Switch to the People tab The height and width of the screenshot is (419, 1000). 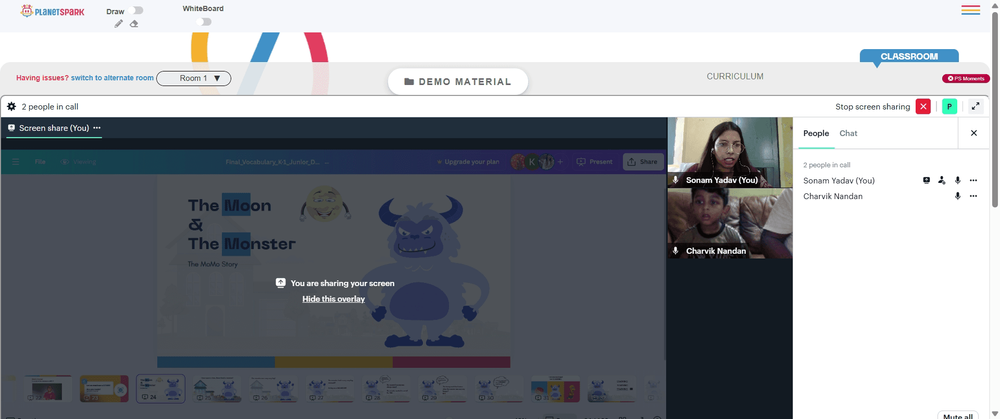pos(816,133)
